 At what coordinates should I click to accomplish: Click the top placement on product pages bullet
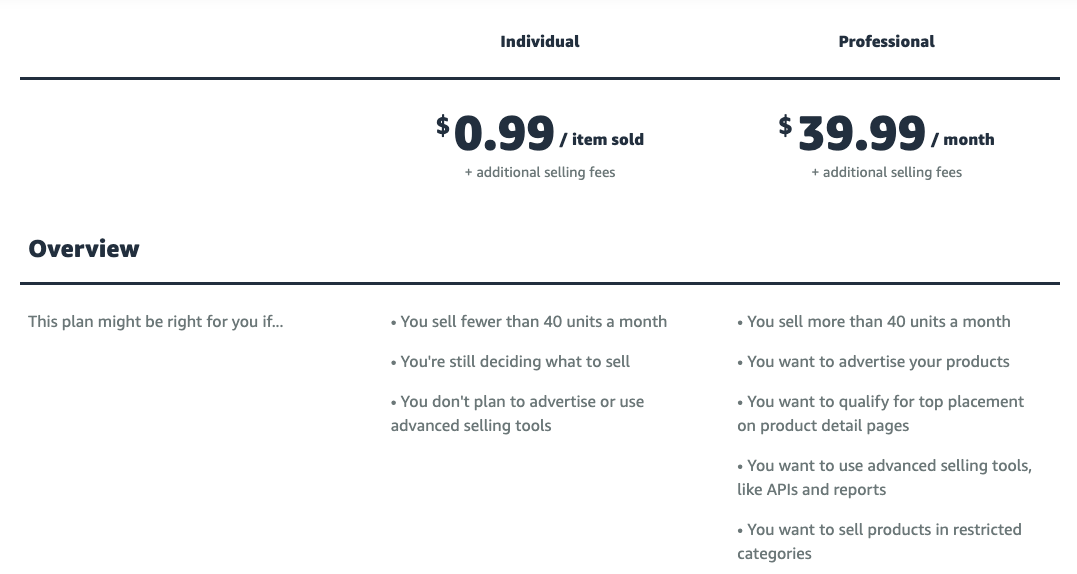coord(881,413)
